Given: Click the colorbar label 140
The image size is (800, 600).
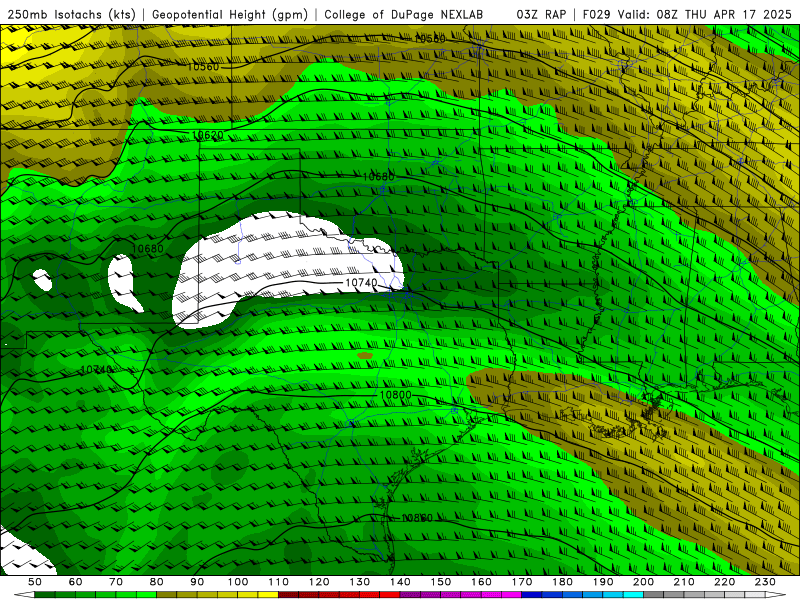Looking at the screenshot, I should [400, 582].
